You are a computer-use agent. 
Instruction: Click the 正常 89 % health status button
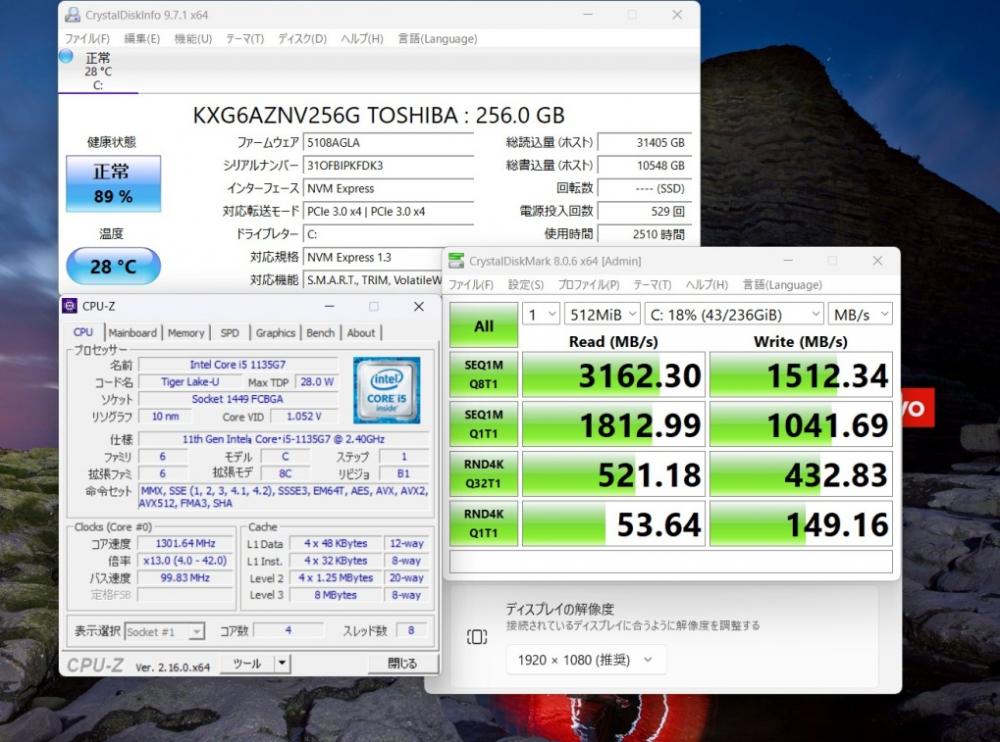[113, 184]
